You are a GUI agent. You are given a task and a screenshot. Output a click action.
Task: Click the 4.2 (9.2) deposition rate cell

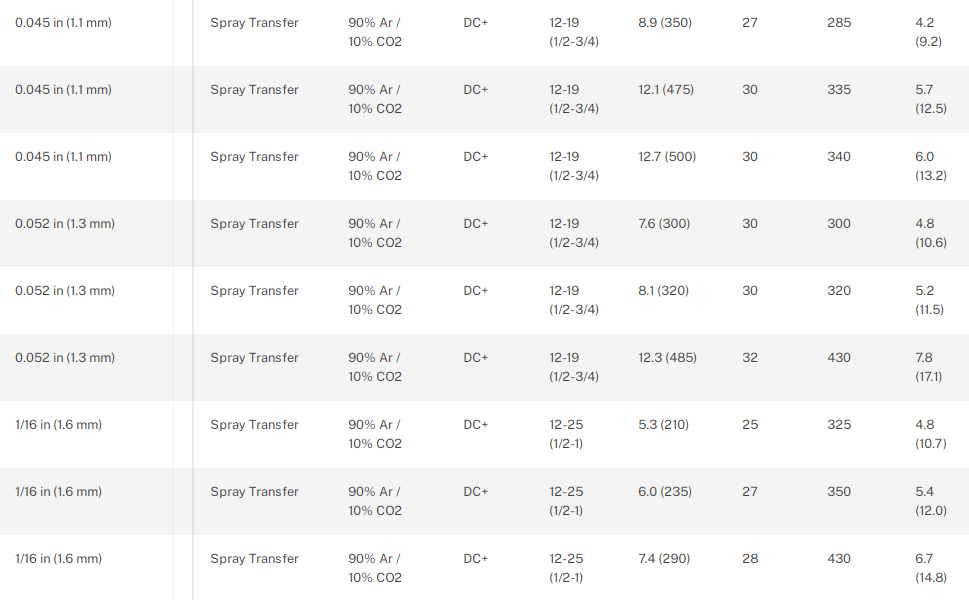(928, 32)
